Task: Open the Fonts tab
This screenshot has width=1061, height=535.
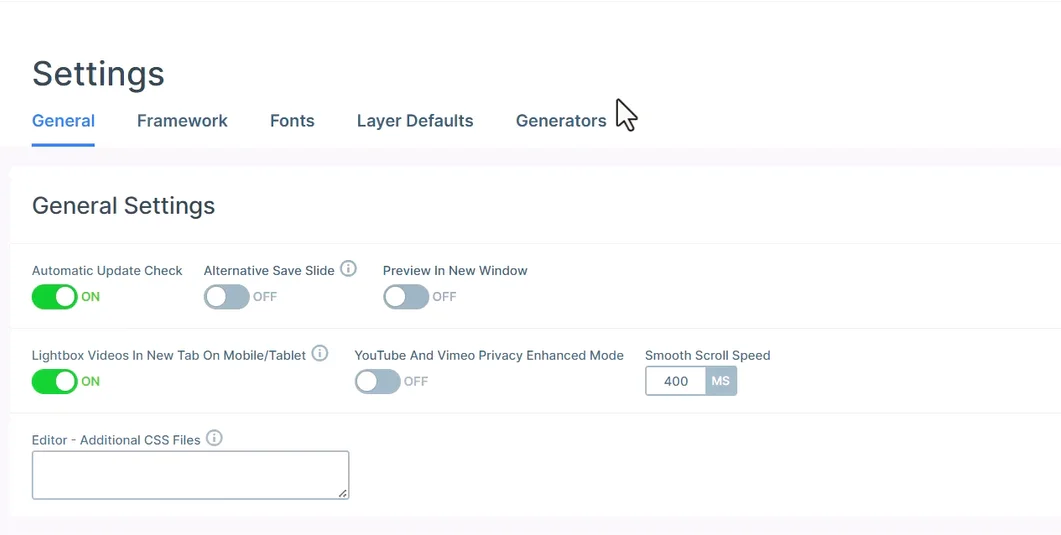Action: [292, 121]
